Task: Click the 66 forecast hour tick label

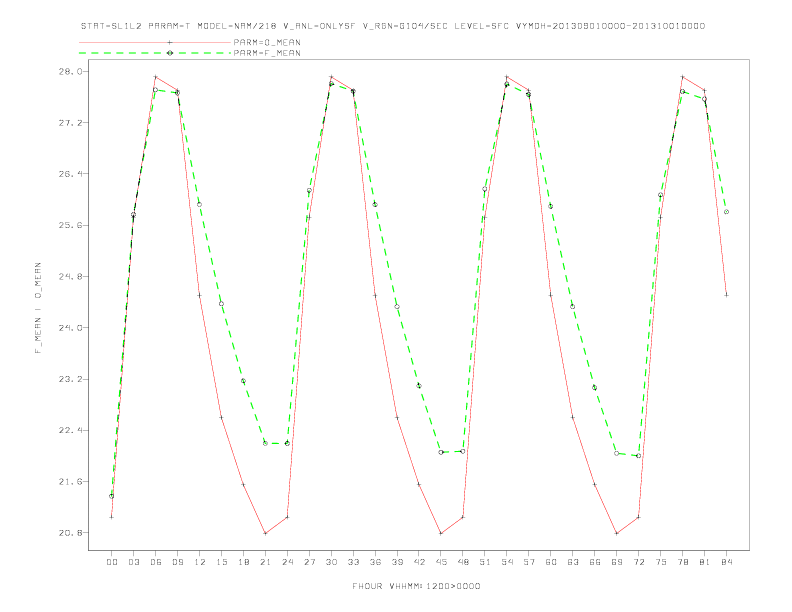Action: pyautogui.click(x=595, y=562)
